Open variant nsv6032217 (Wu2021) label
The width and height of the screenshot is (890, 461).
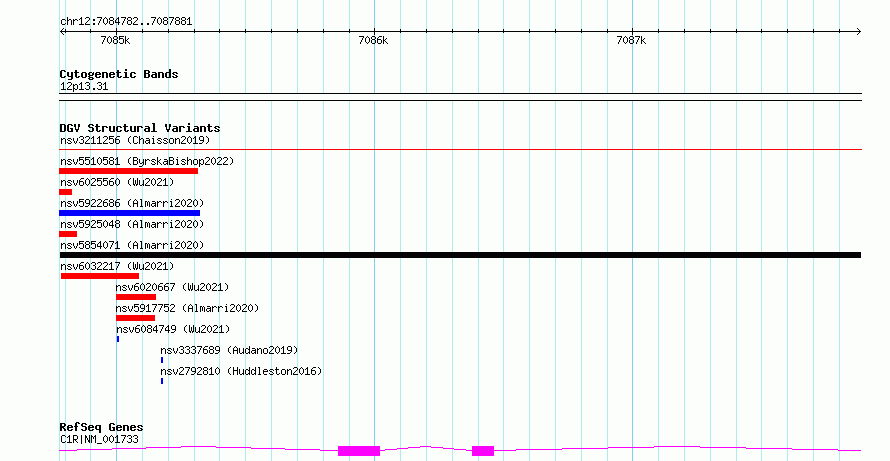click(117, 266)
